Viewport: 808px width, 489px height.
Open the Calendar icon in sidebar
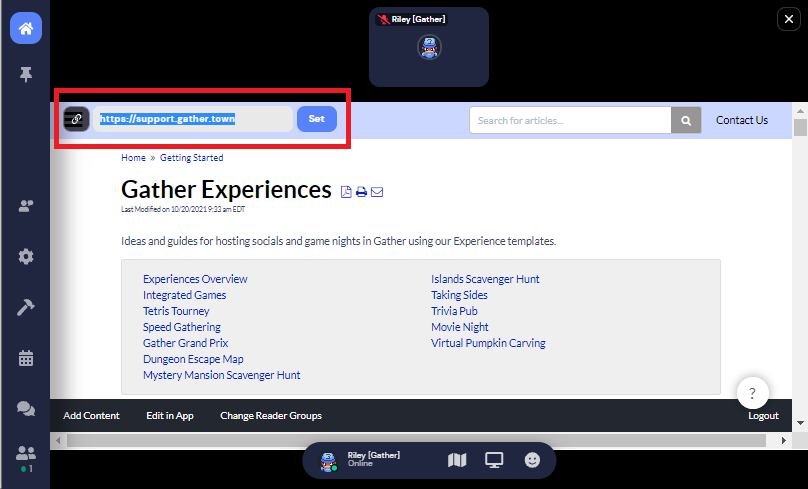pyautogui.click(x=26, y=357)
